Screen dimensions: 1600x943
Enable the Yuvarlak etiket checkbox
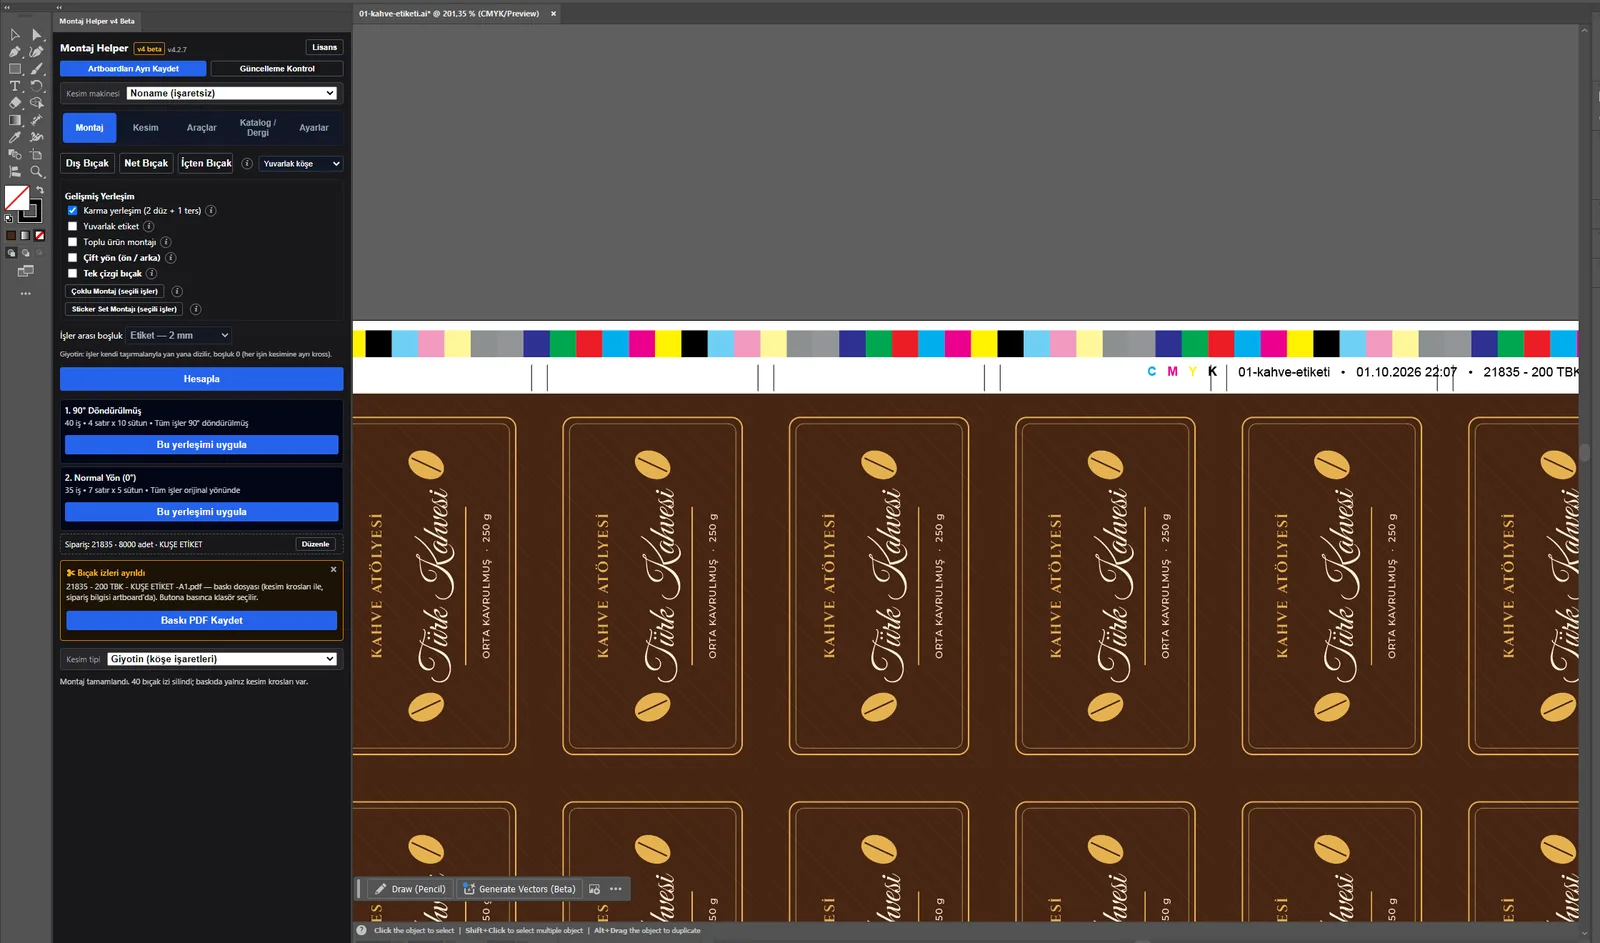tap(72, 227)
